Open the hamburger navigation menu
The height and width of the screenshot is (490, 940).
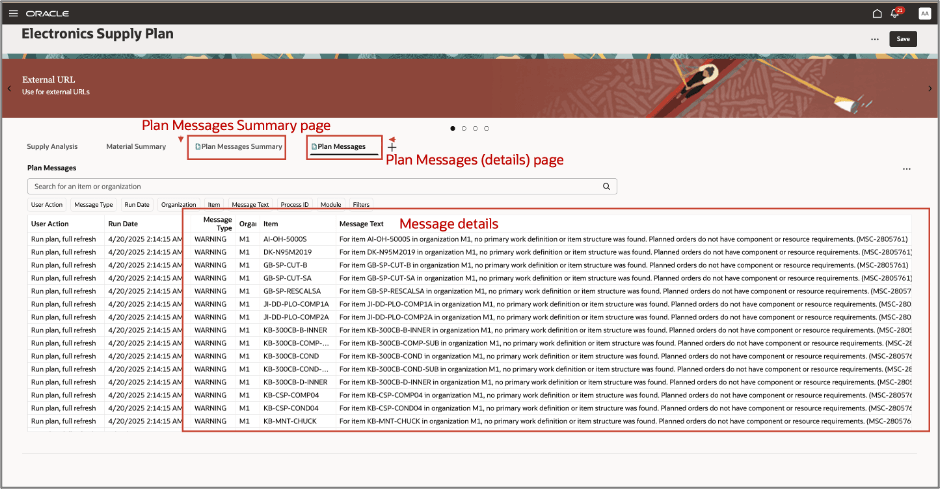pyautogui.click(x=13, y=13)
